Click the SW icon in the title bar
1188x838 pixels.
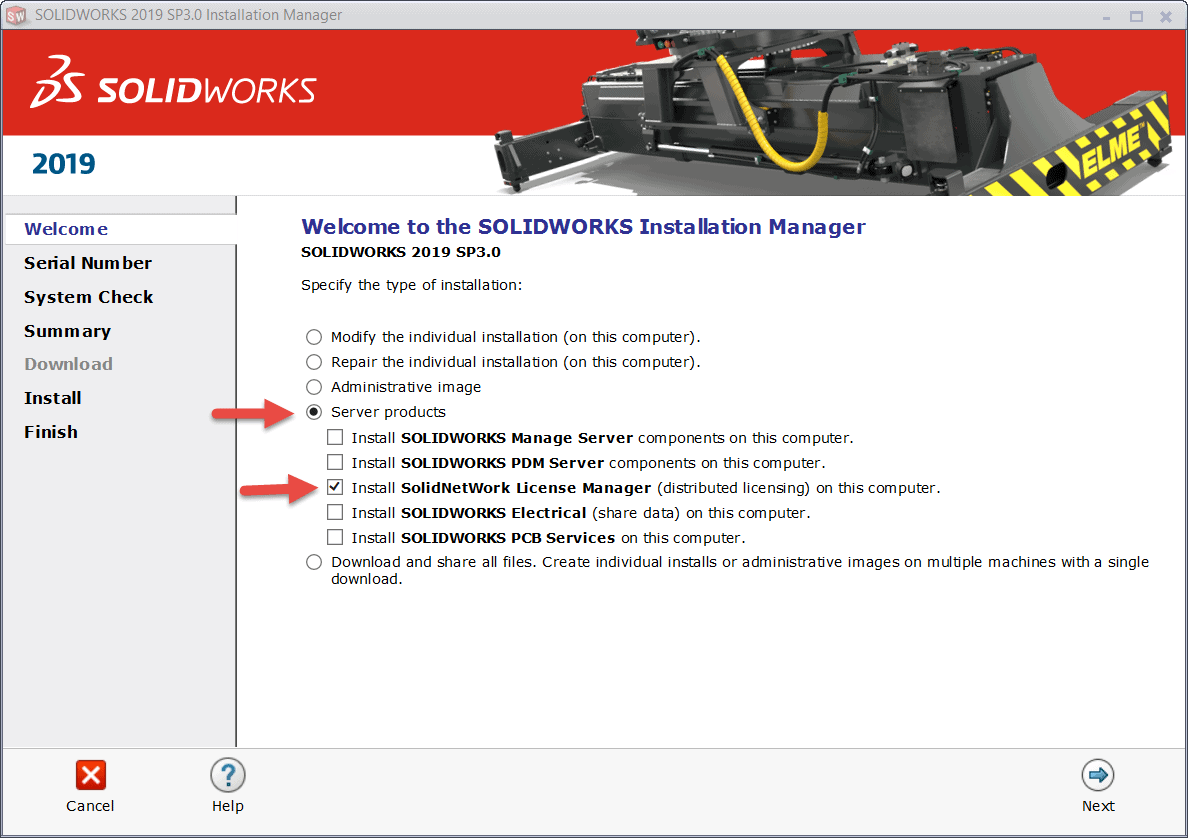[16, 15]
